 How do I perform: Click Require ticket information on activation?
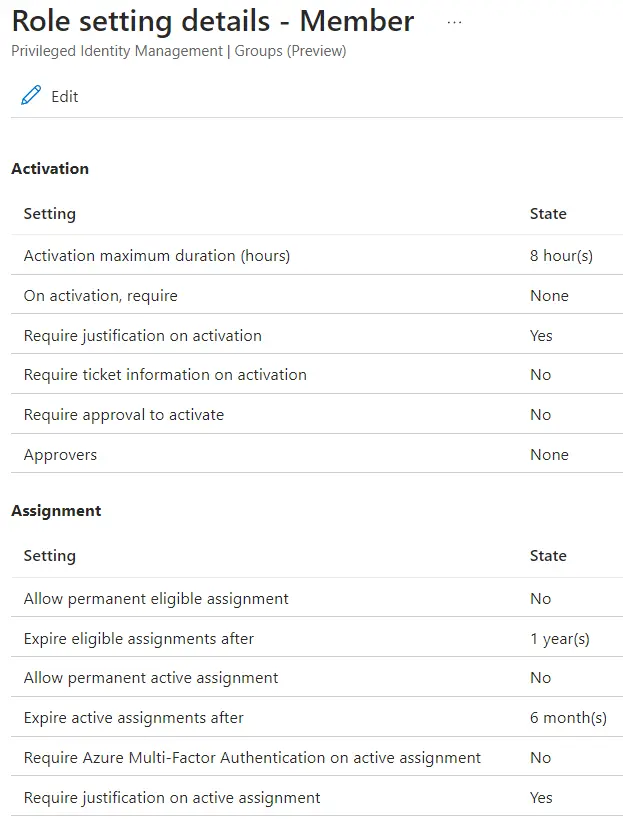pos(165,375)
